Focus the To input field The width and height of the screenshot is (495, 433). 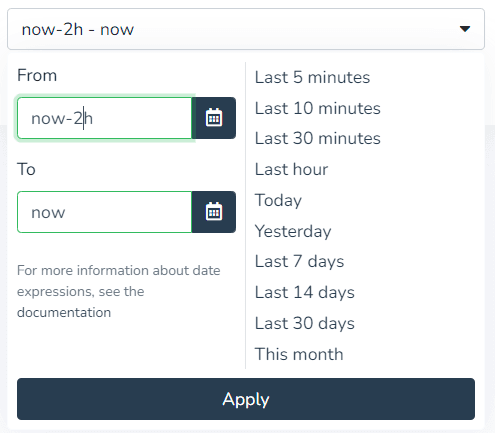coord(105,212)
